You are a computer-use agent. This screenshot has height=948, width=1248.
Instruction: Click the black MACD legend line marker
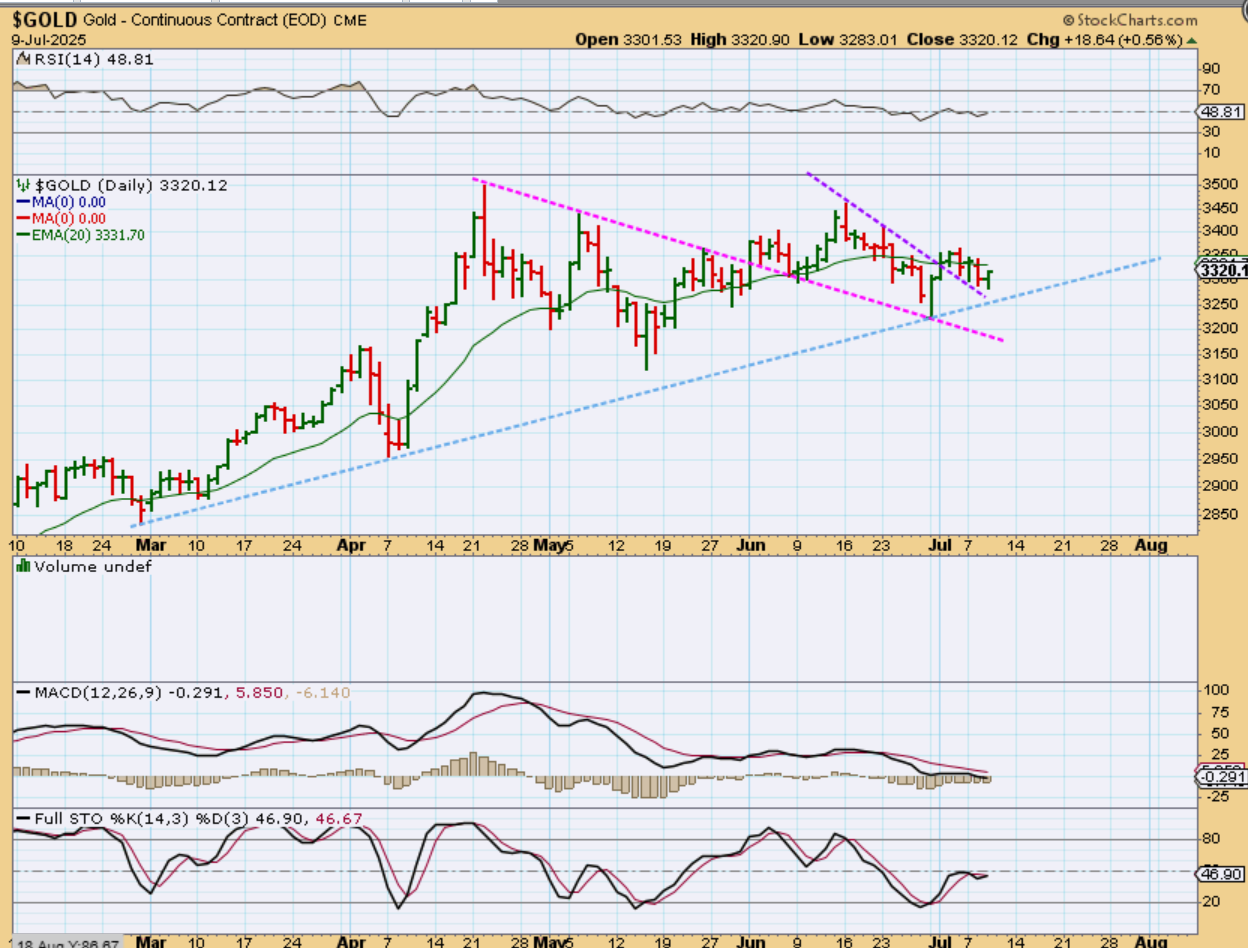[x=24, y=692]
